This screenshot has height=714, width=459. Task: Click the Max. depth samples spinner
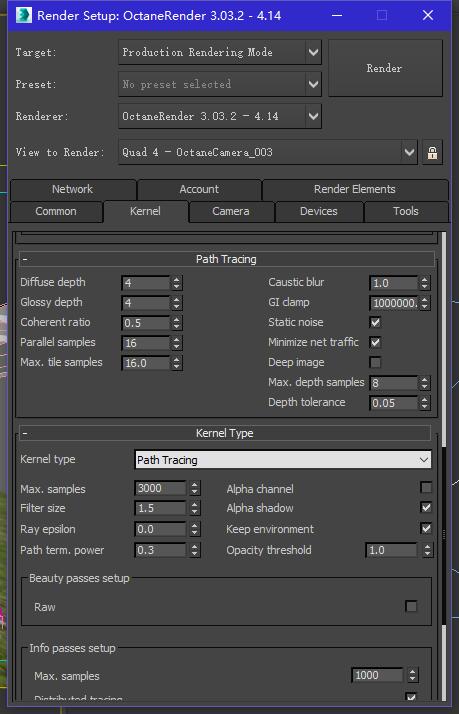(424, 383)
